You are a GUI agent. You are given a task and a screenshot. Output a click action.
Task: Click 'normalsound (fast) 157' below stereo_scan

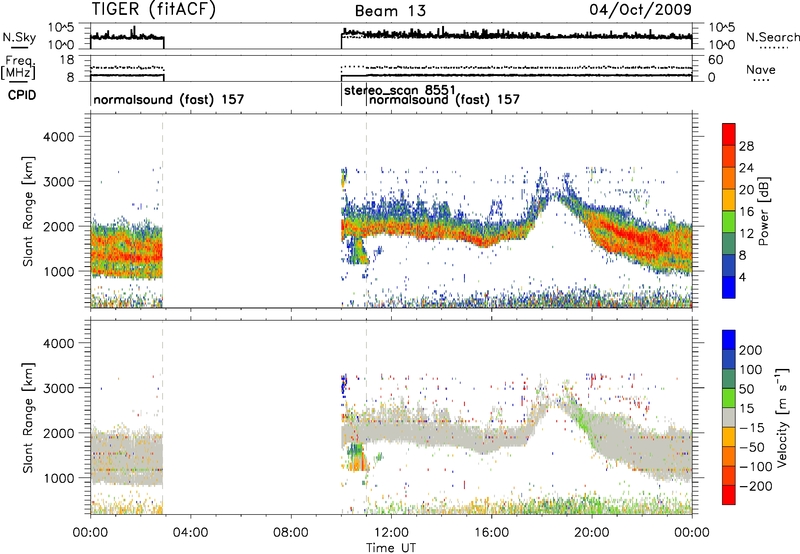click(444, 99)
